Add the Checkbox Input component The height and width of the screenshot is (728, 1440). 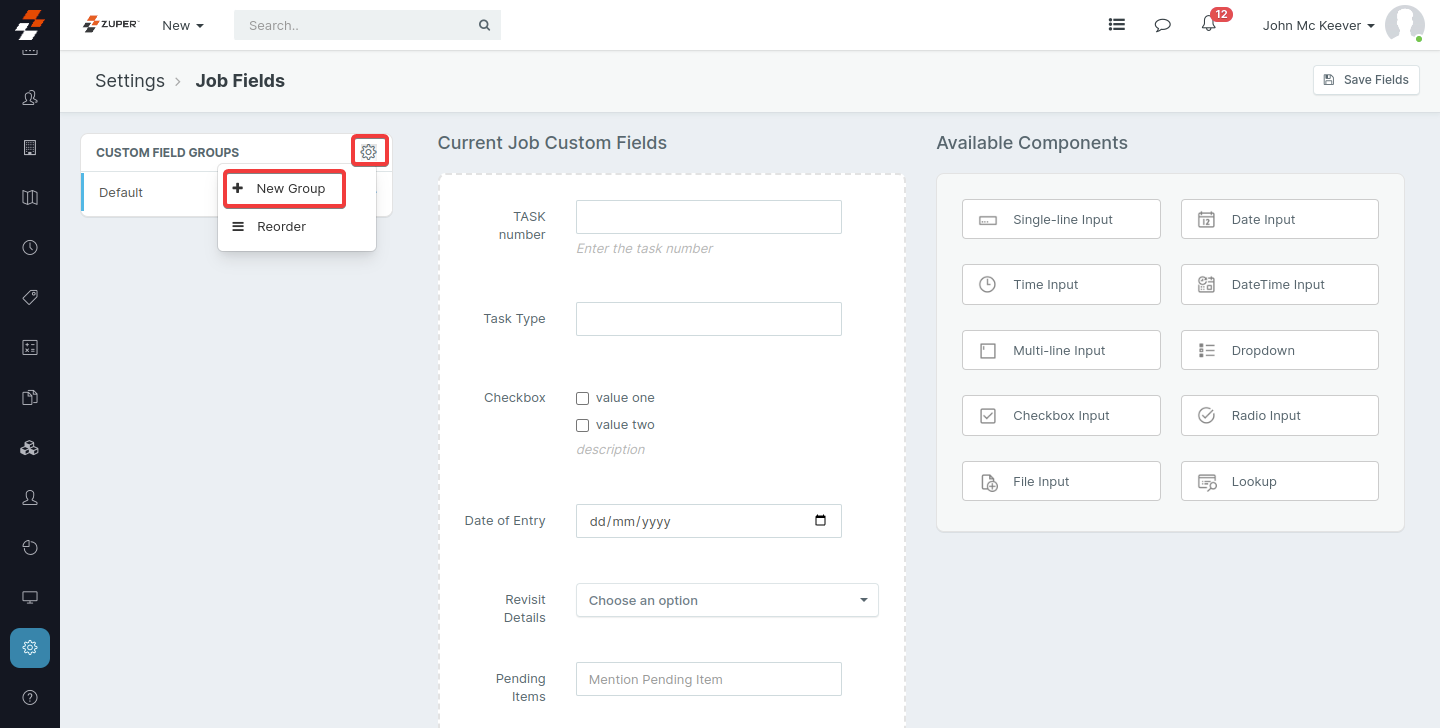pos(1061,416)
